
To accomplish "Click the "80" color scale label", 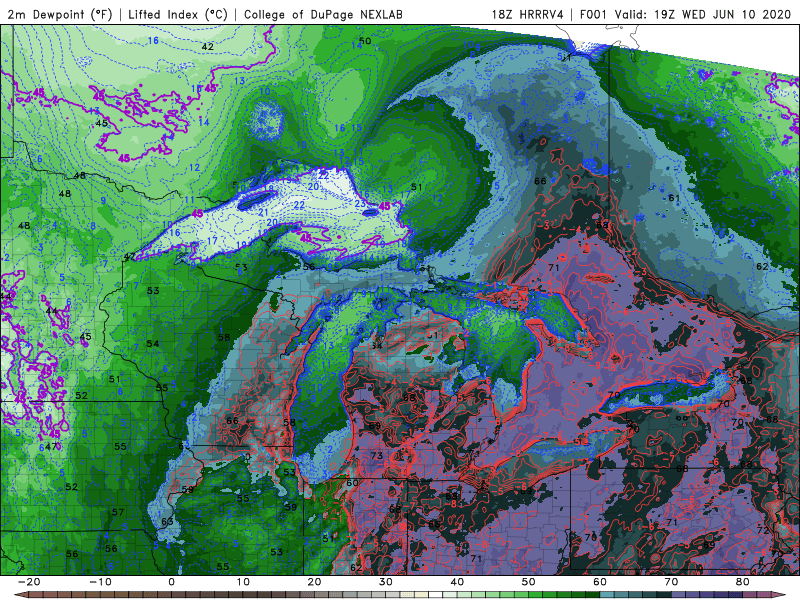I will point(743,582).
